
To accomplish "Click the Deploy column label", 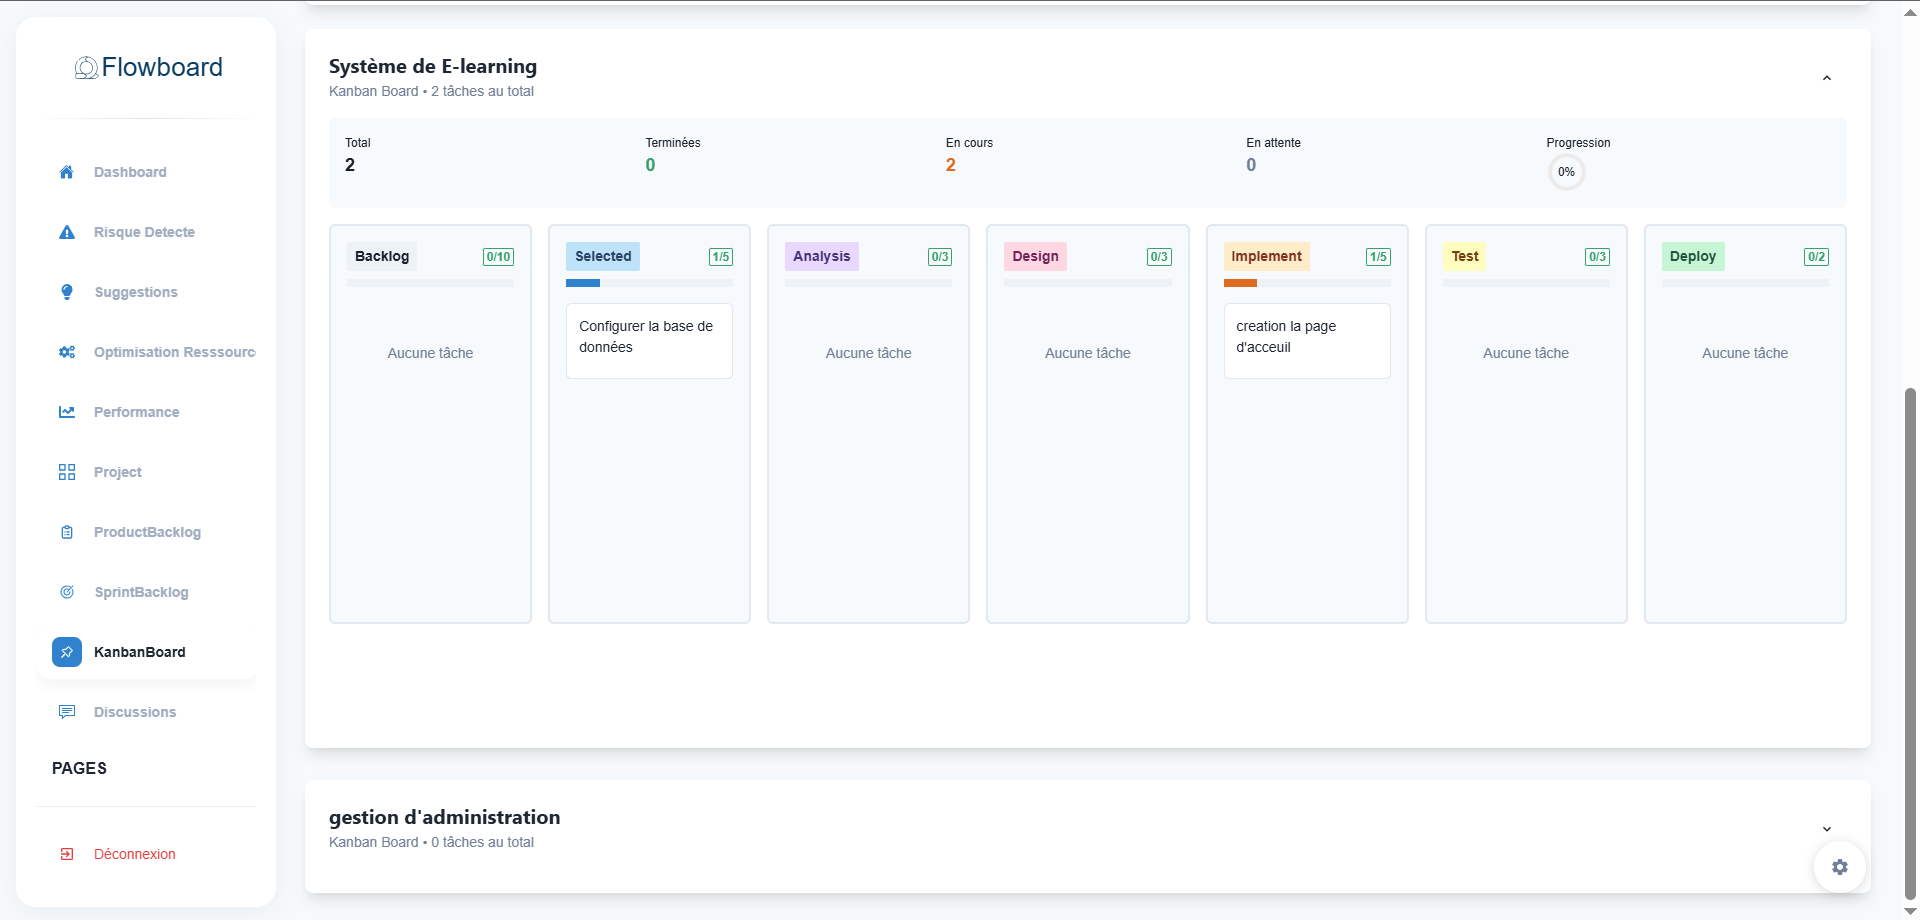I will pyautogui.click(x=1693, y=256).
